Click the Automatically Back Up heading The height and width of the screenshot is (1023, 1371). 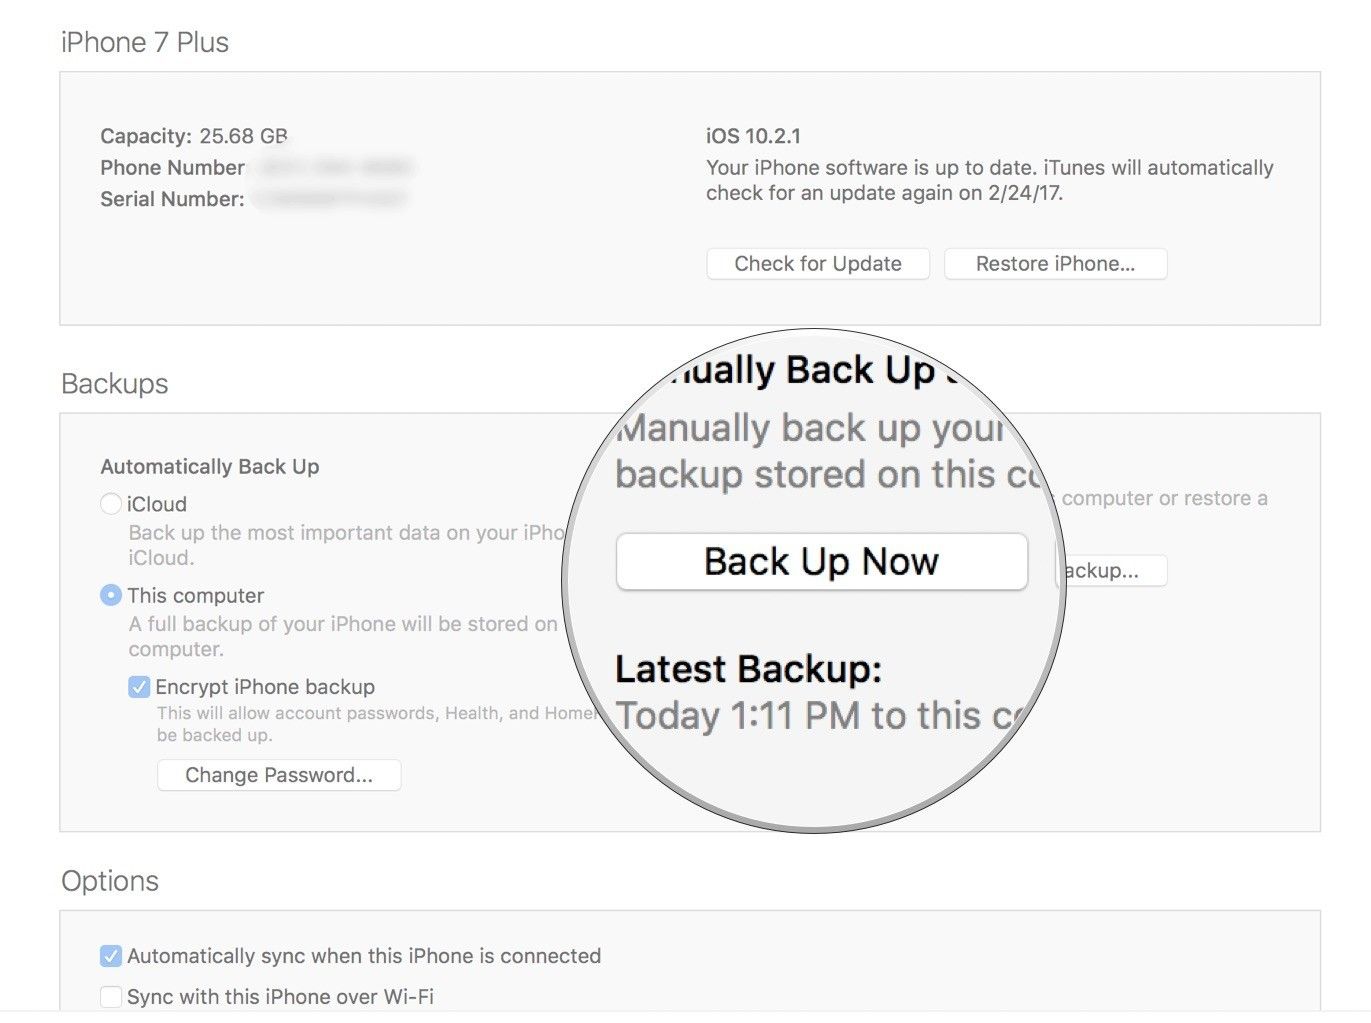tap(210, 467)
